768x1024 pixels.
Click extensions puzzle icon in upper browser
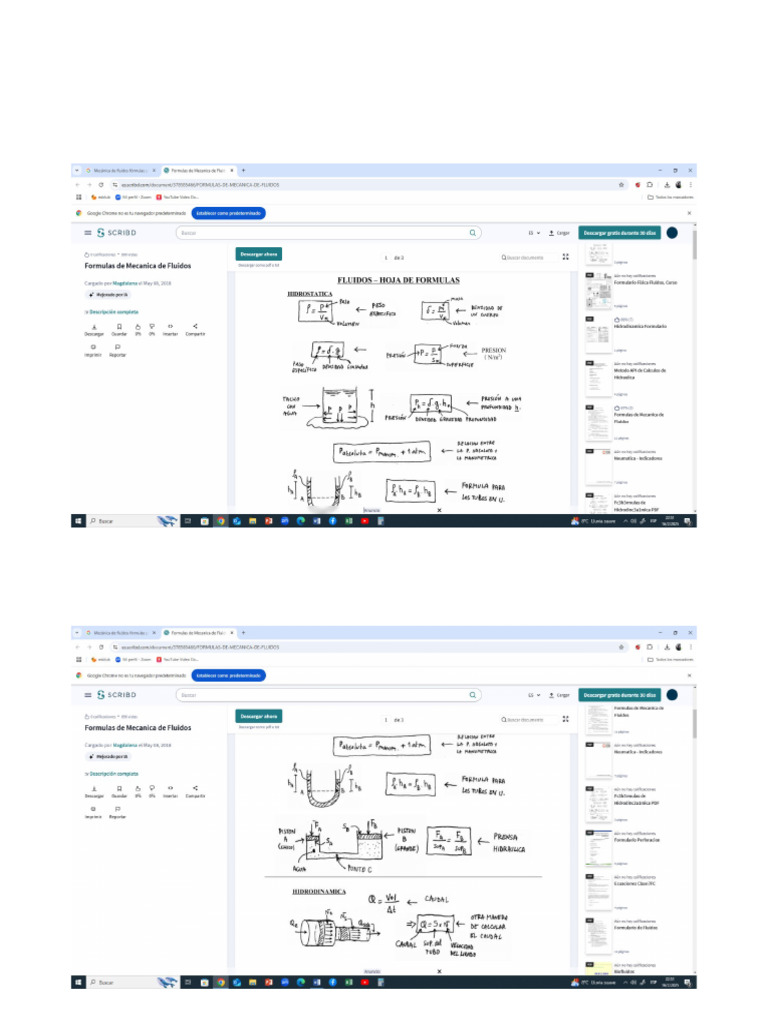click(x=650, y=185)
